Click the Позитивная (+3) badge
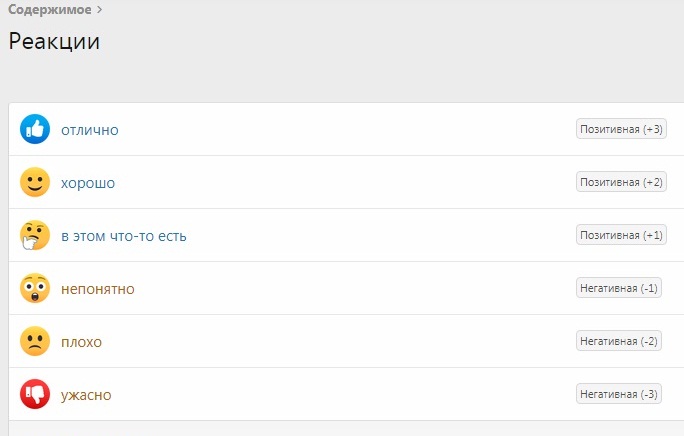 [621, 129]
